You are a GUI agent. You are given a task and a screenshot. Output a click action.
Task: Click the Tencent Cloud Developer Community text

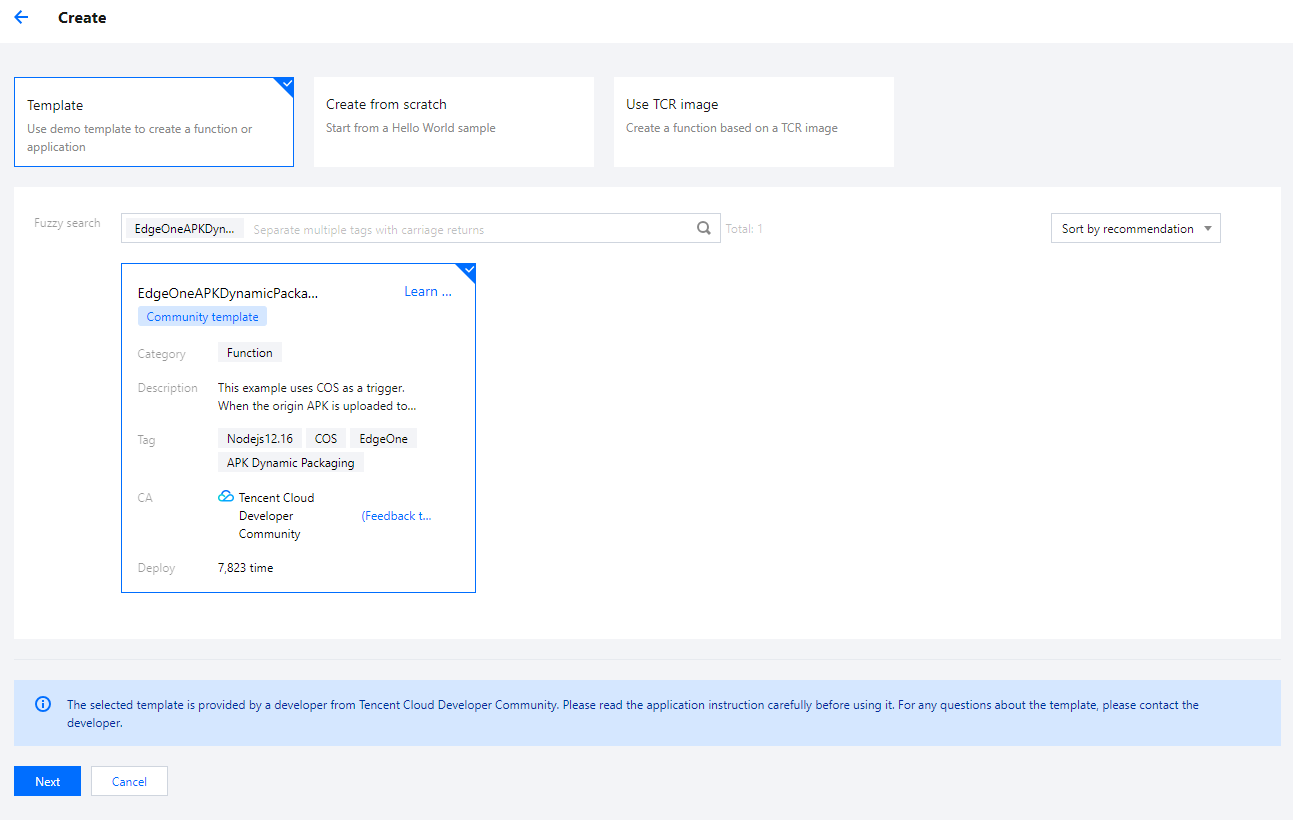pyautogui.click(x=277, y=516)
